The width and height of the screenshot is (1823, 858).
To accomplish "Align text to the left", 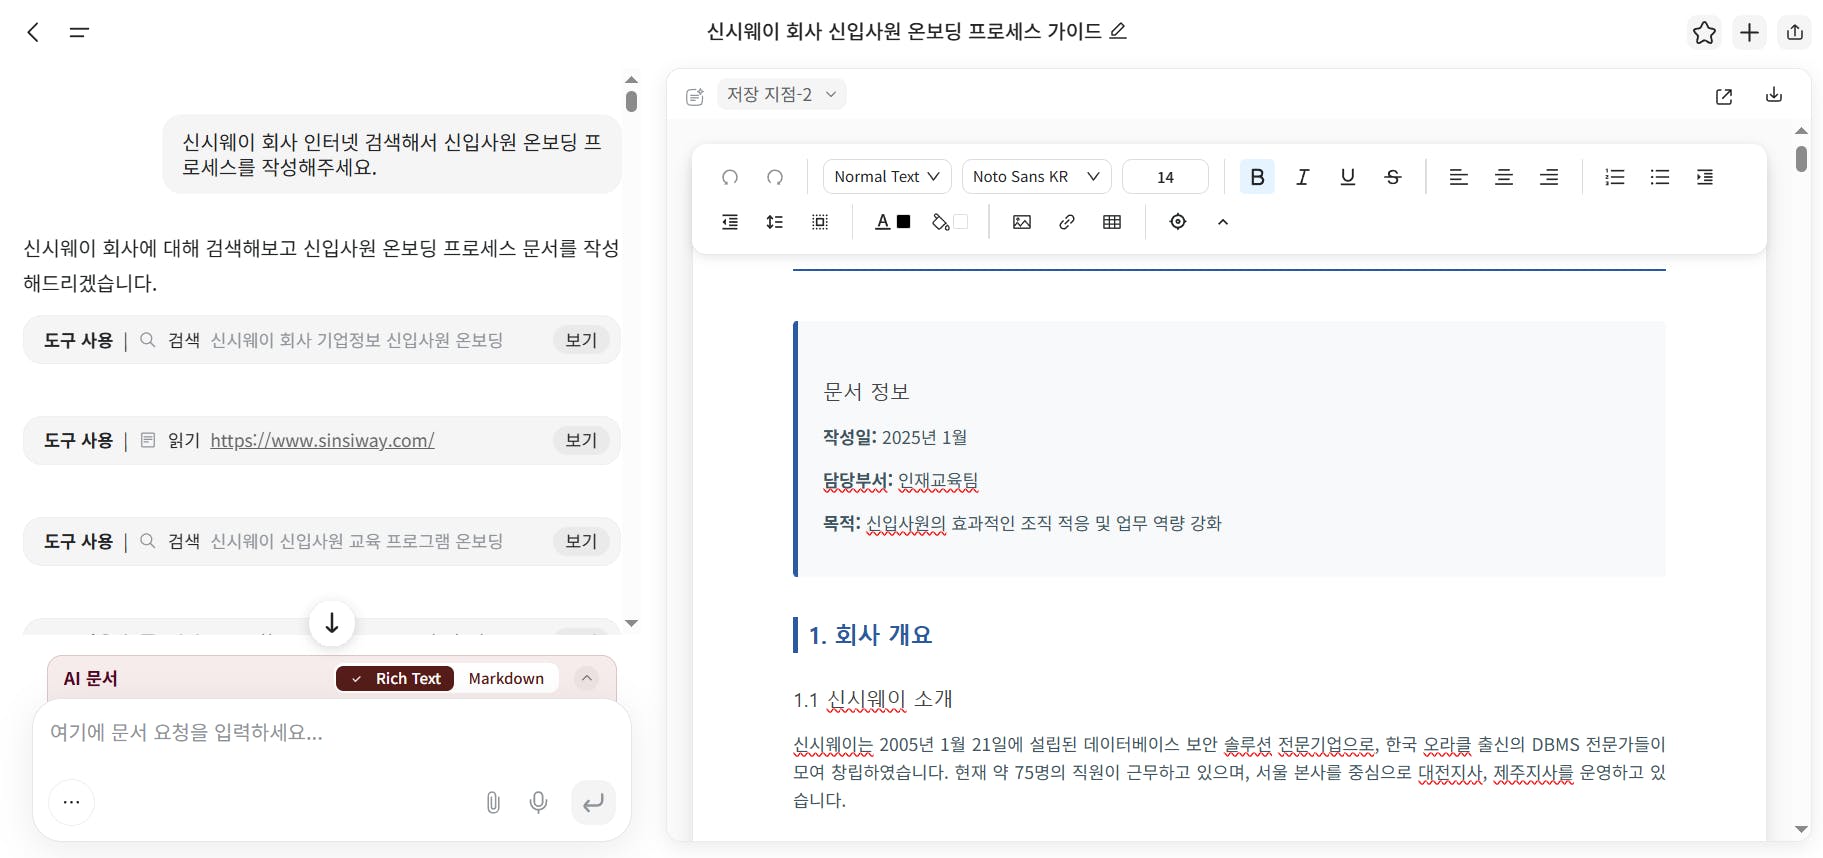I will click(1458, 177).
